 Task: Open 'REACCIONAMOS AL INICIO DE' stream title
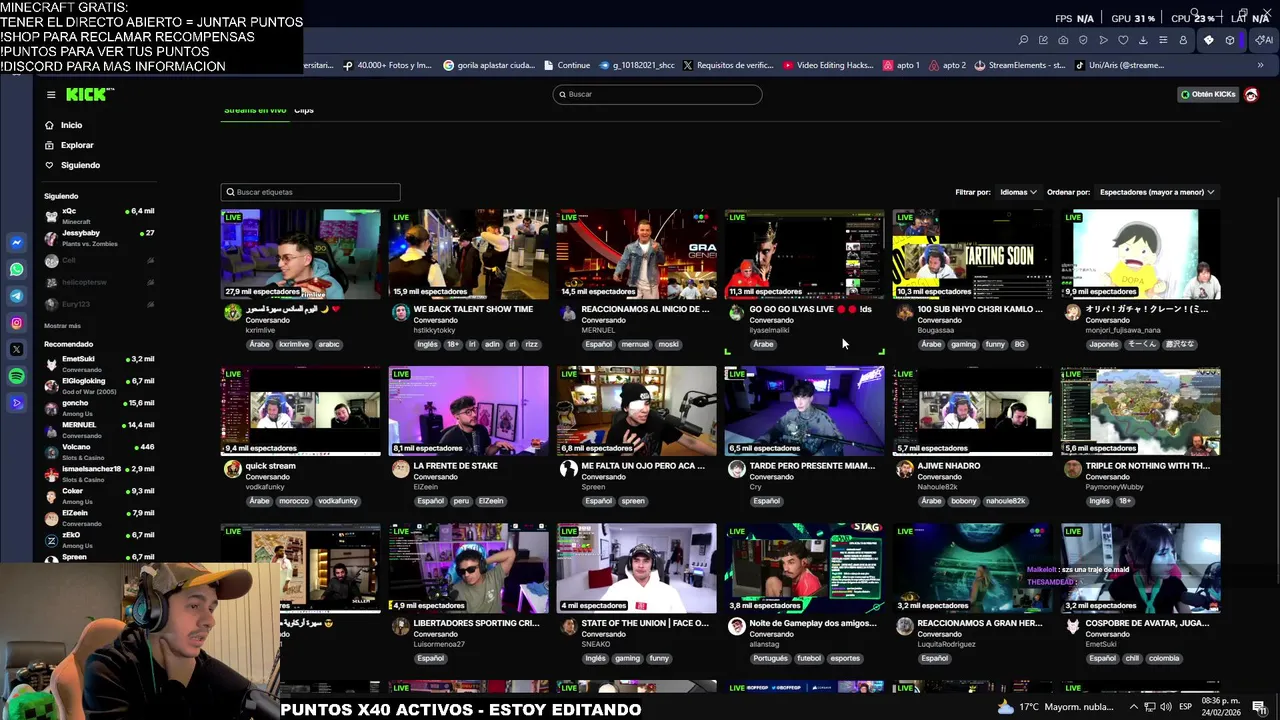click(x=645, y=309)
